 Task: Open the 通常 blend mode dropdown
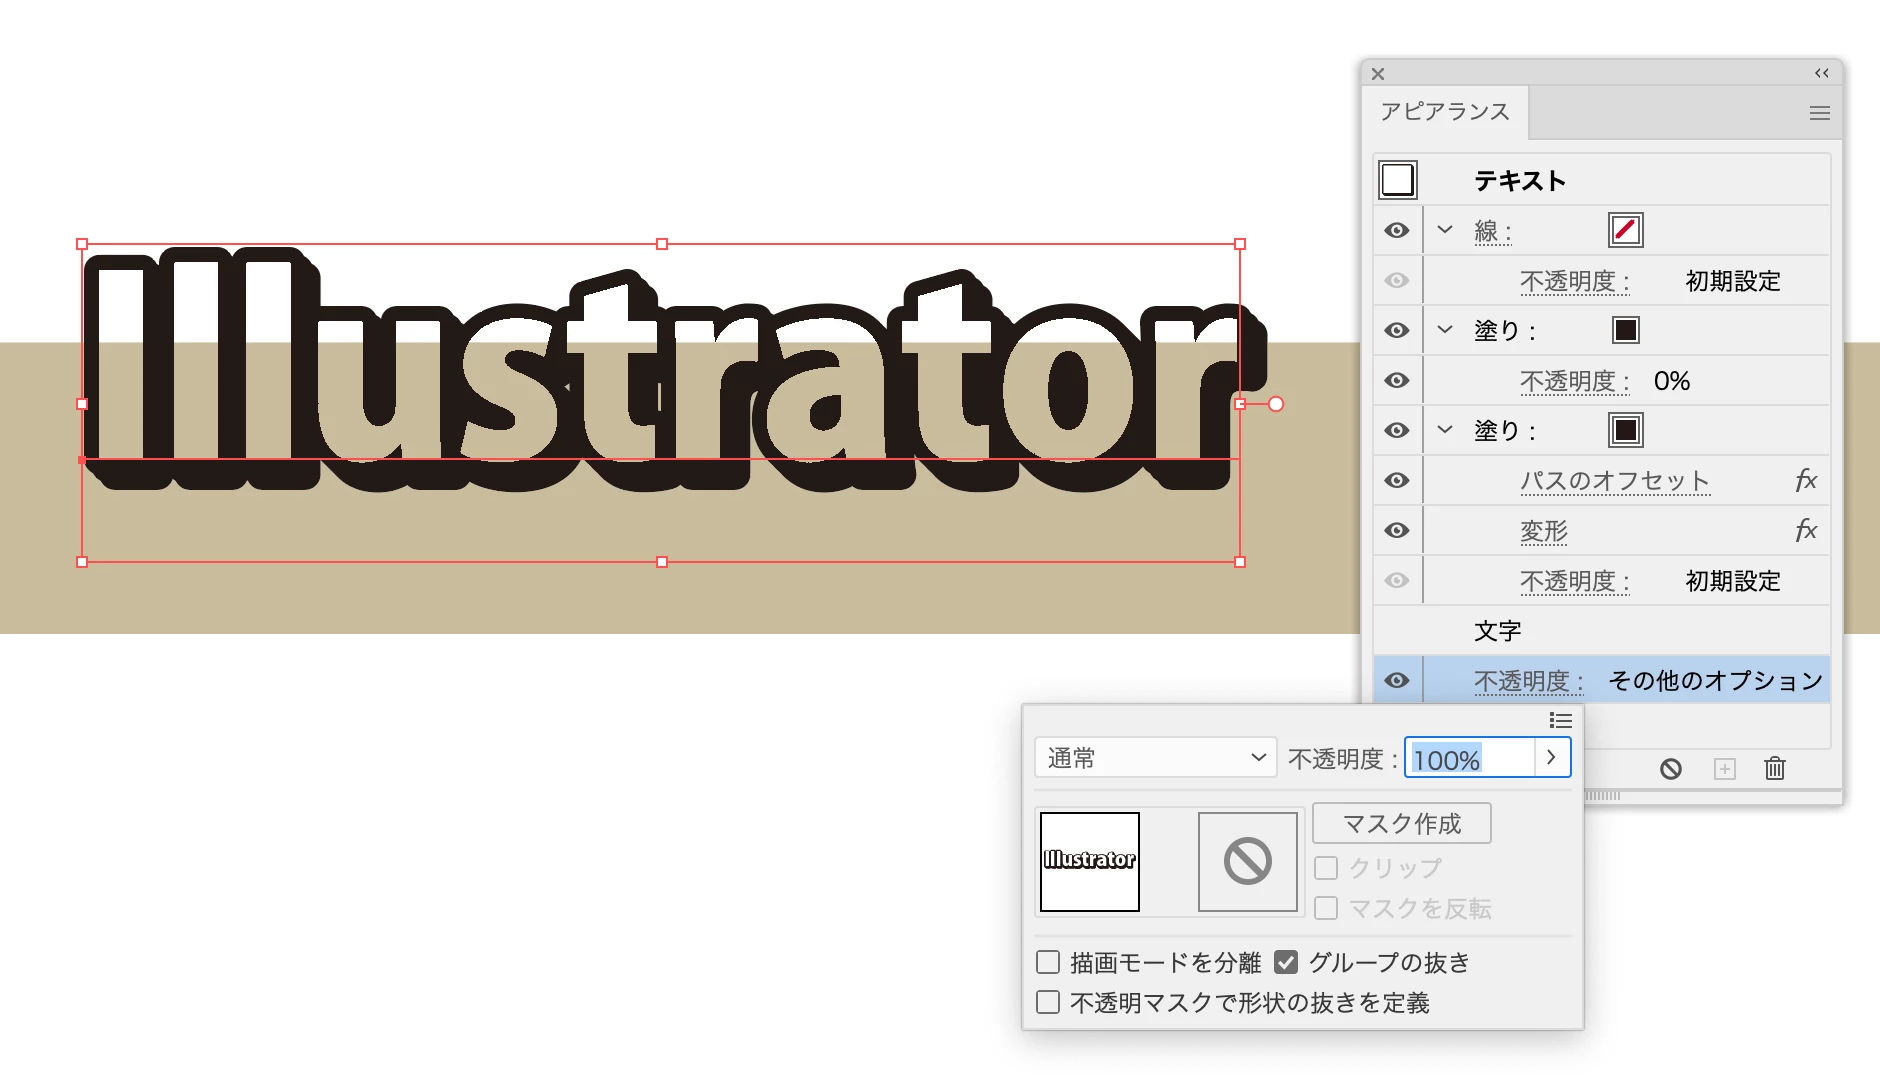click(1155, 758)
